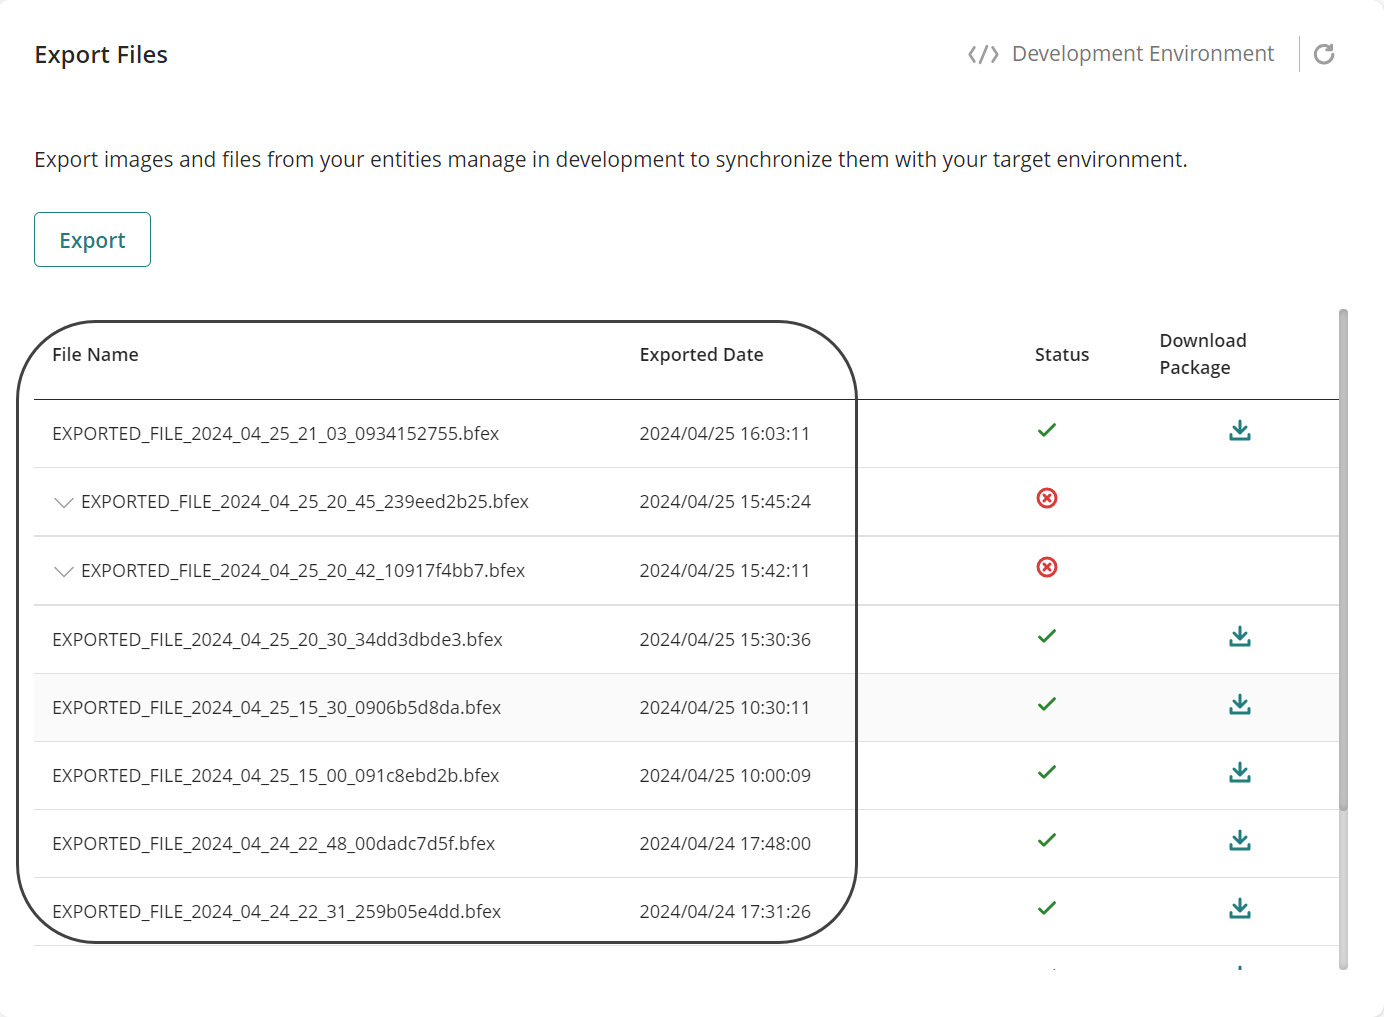
Task: Click the date 2024/04/25 15:45:24
Action: click(725, 502)
